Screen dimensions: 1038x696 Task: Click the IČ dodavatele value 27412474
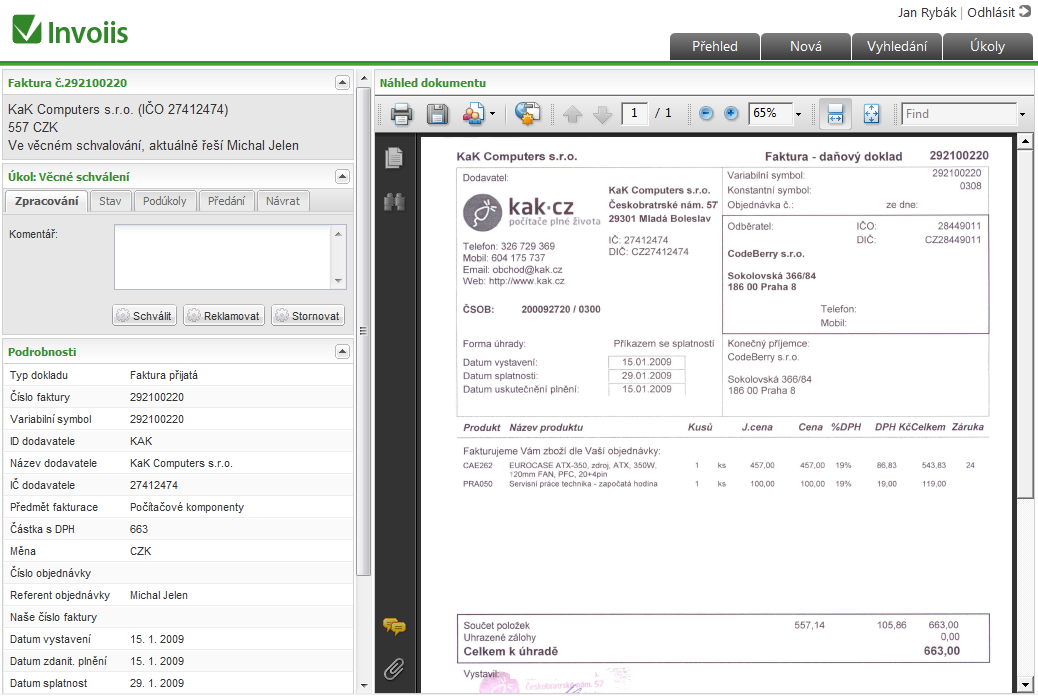coord(154,485)
